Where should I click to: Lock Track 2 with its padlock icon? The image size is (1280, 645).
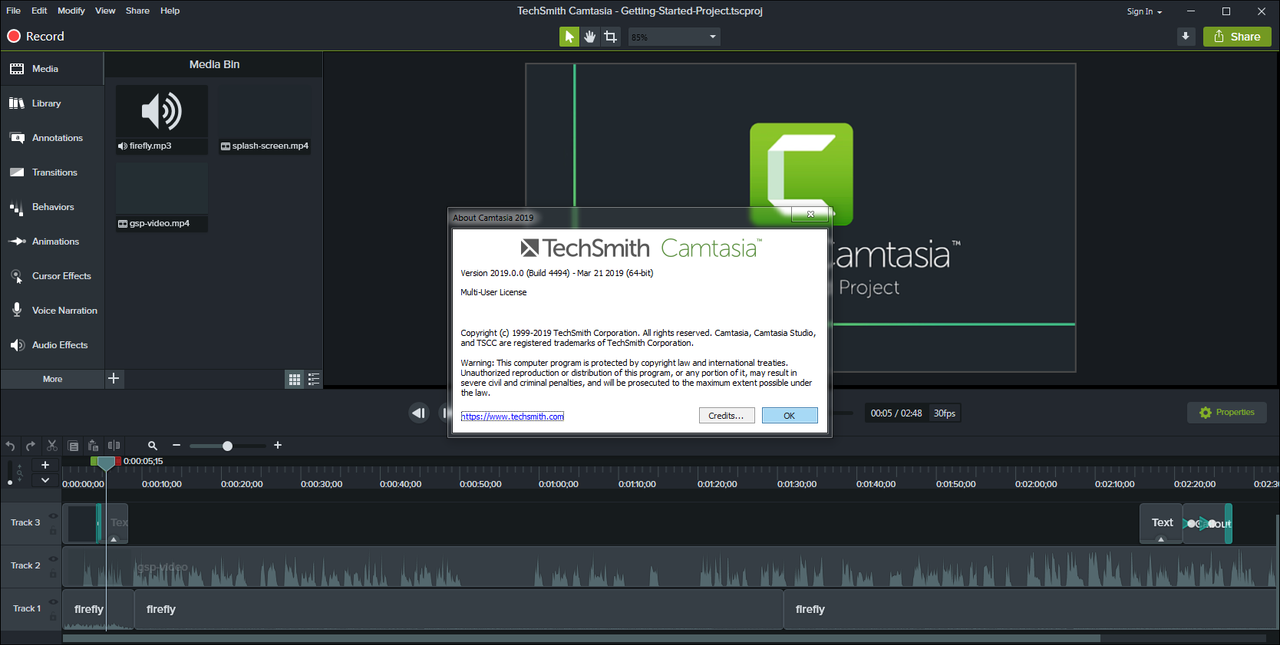tap(54, 572)
